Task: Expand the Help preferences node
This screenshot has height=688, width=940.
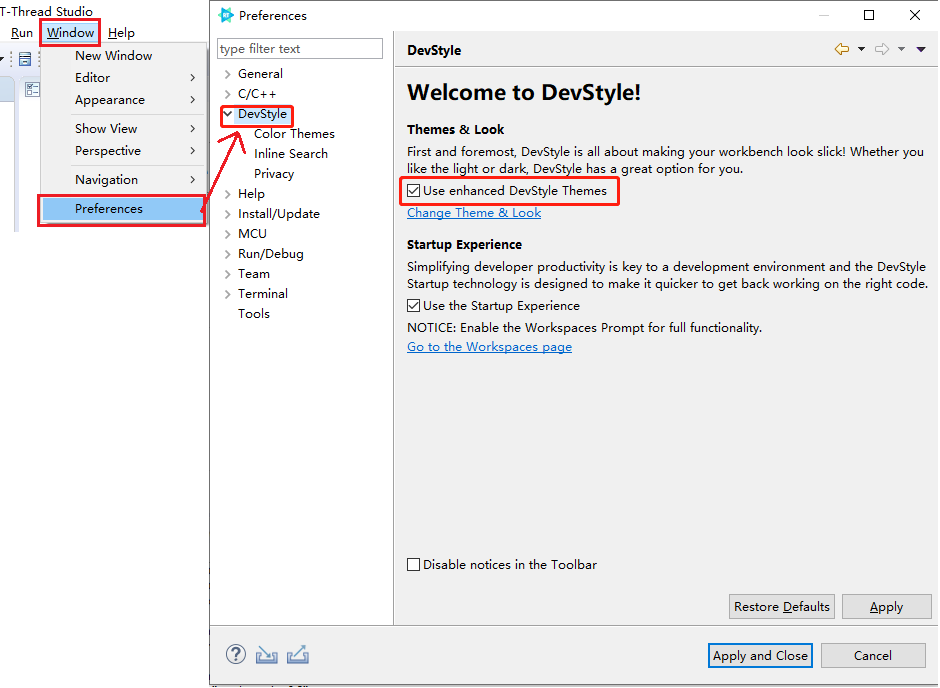Action: (x=227, y=194)
